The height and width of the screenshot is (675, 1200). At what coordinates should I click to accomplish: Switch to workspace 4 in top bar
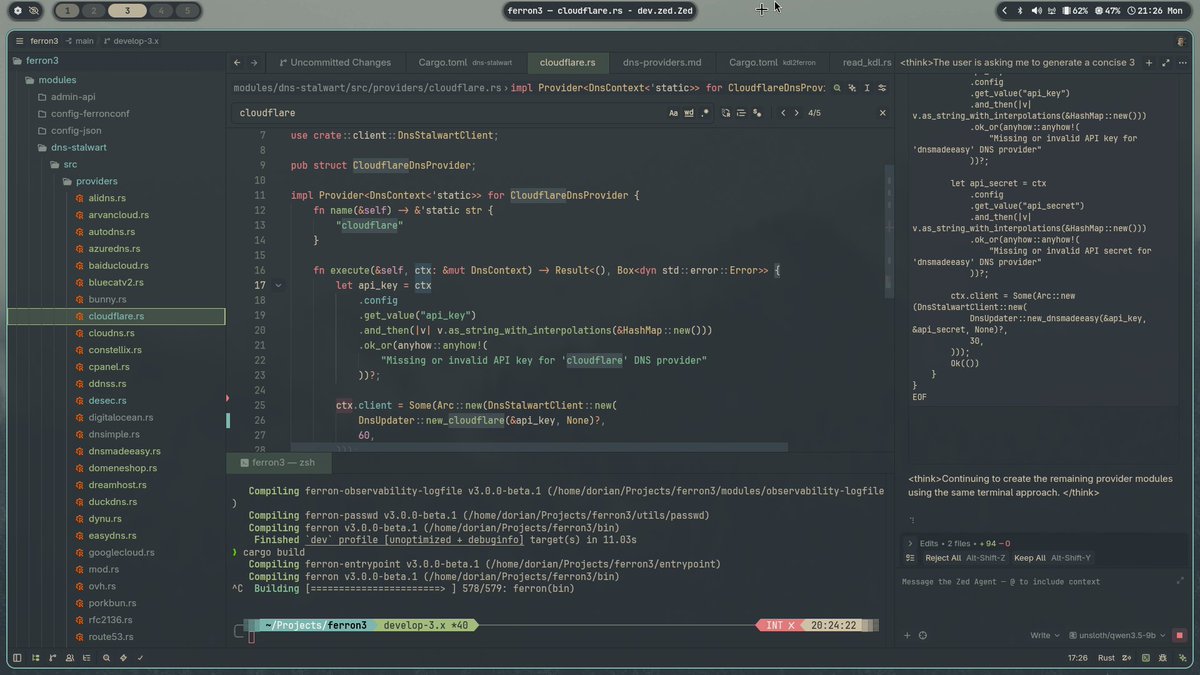tap(159, 10)
